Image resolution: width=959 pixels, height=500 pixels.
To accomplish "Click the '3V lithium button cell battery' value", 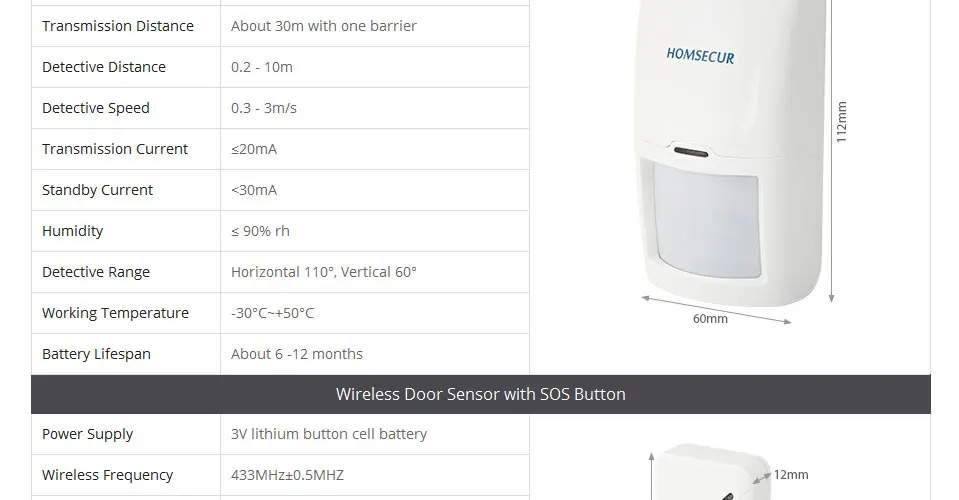I will (x=329, y=433).
